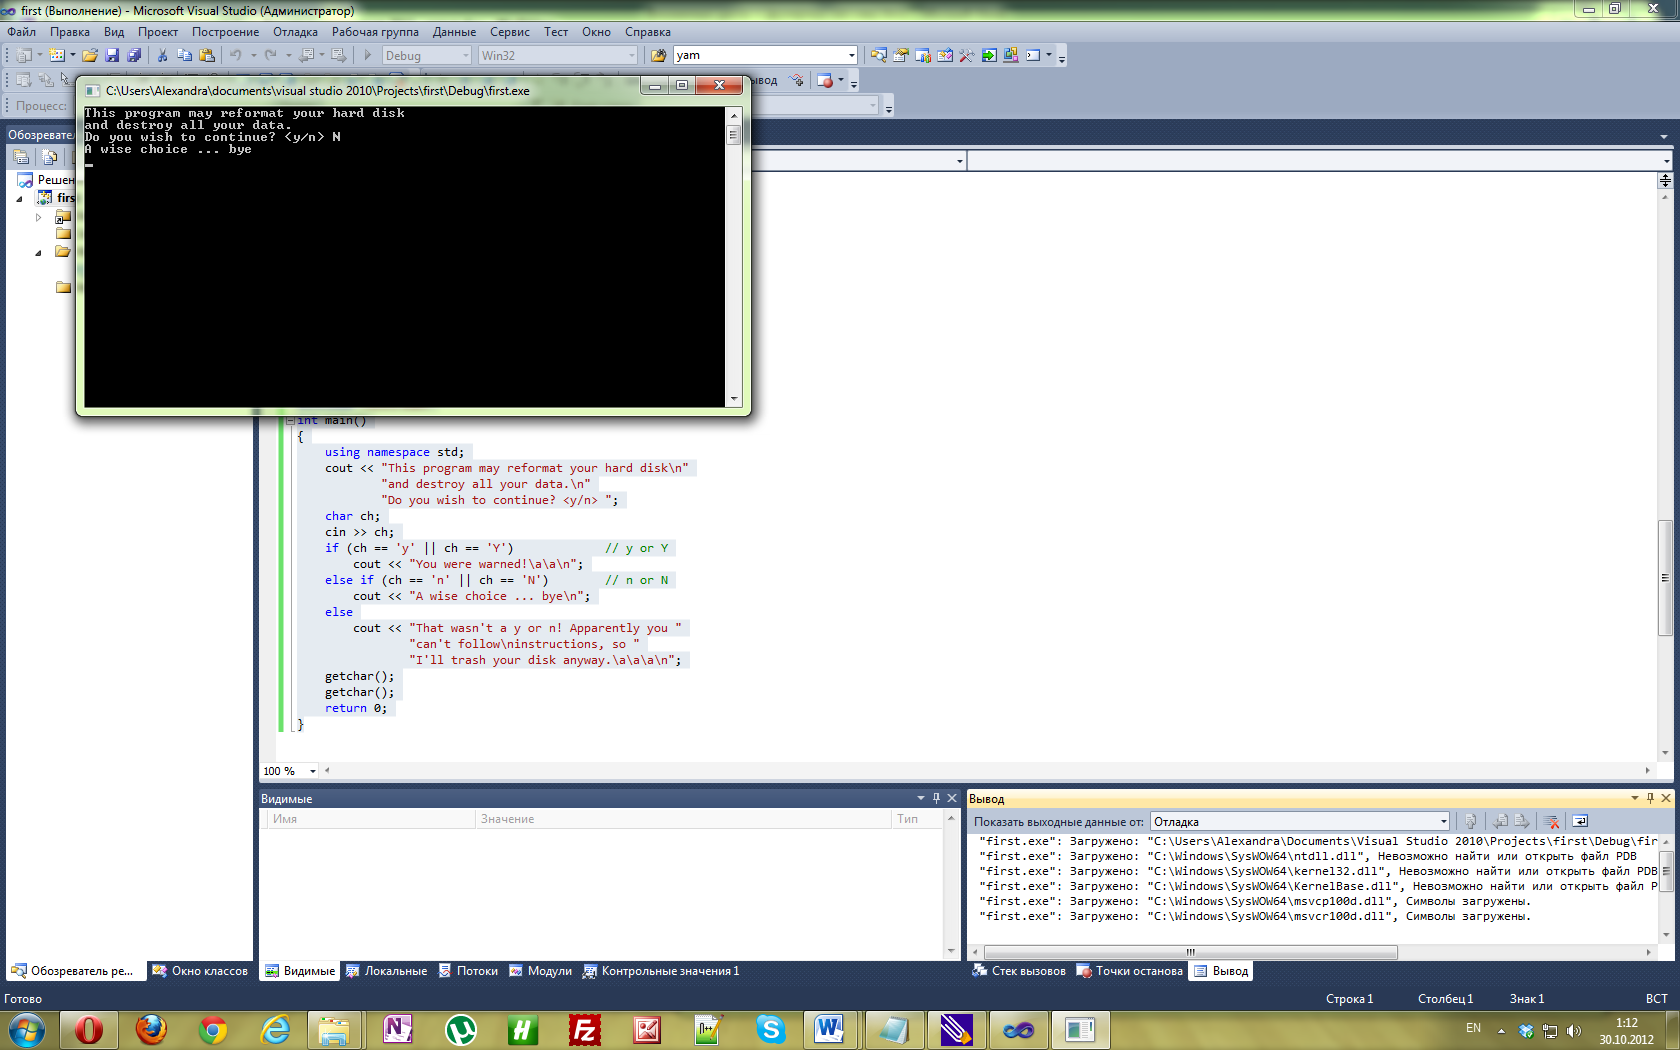Switch to the Потоки tab
1680x1050 pixels.
coord(468,971)
